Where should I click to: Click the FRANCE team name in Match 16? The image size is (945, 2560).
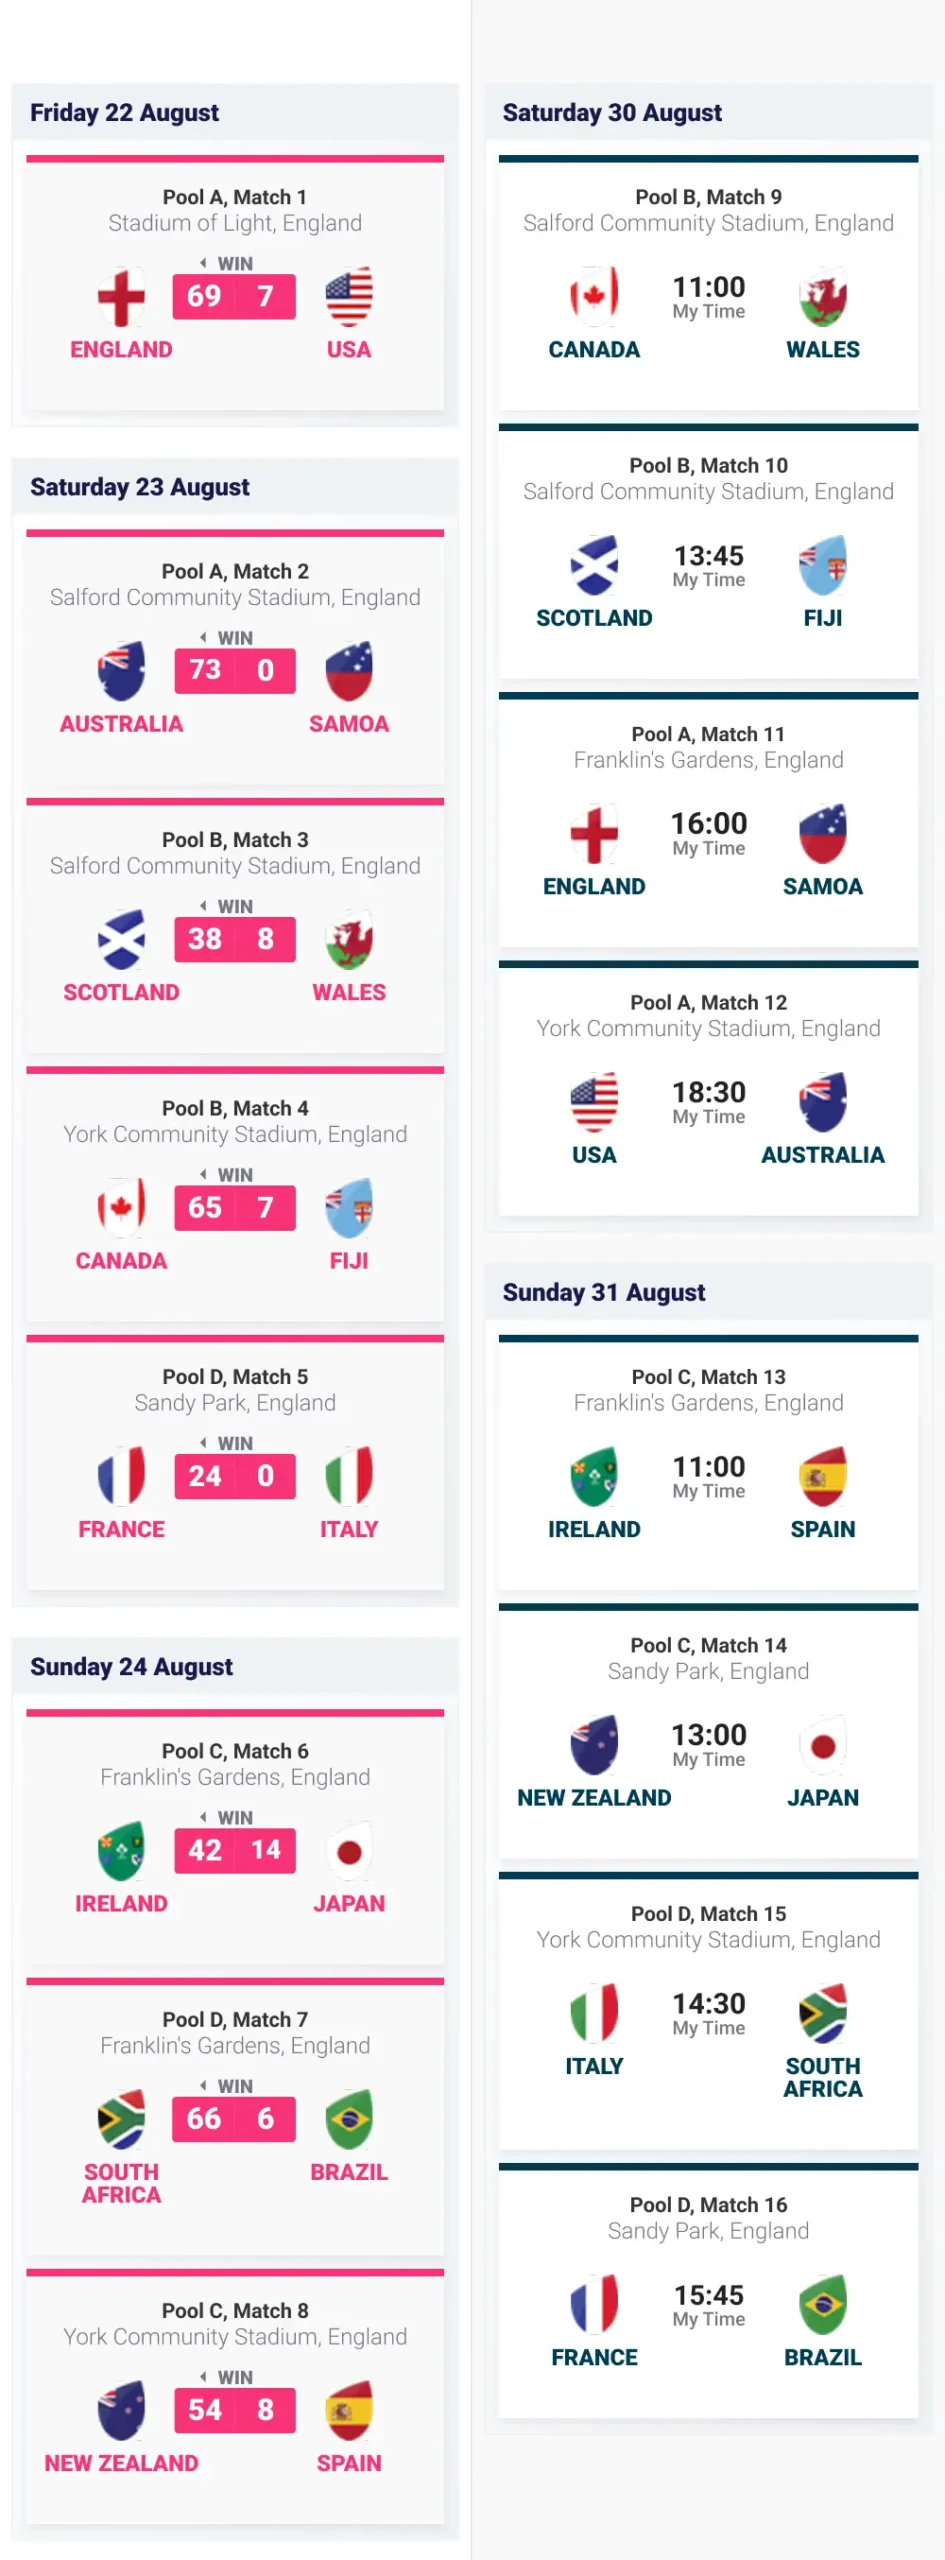pyautogui.click(x=594, y=2358)
